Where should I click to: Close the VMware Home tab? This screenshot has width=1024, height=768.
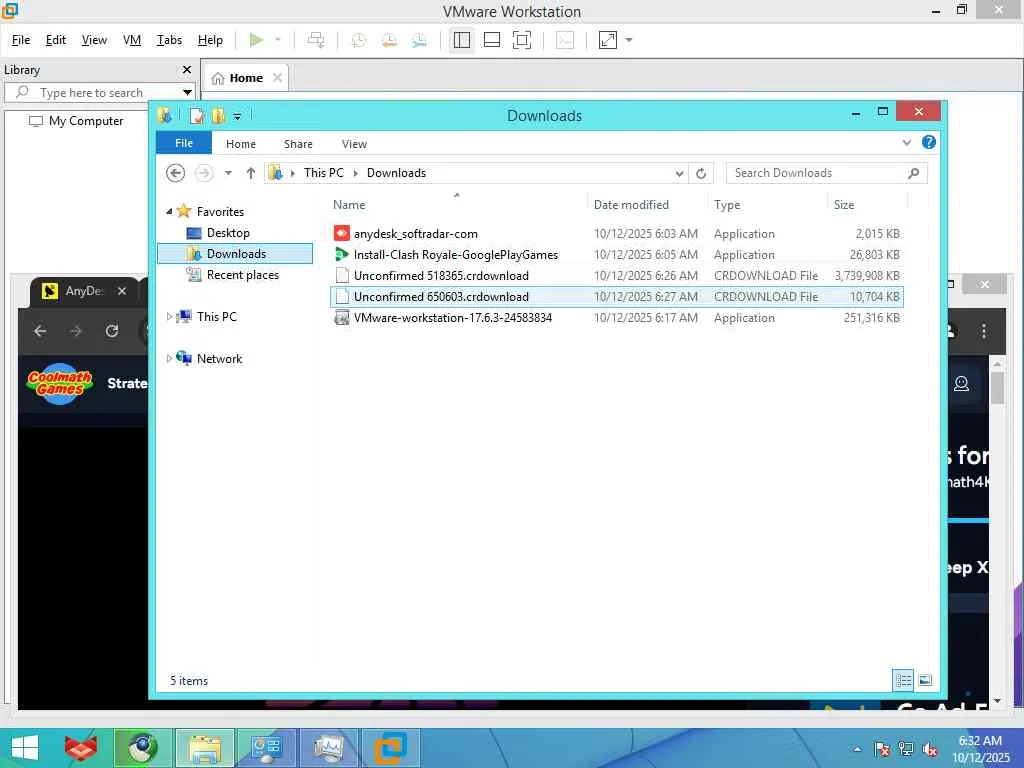[277, 78]
